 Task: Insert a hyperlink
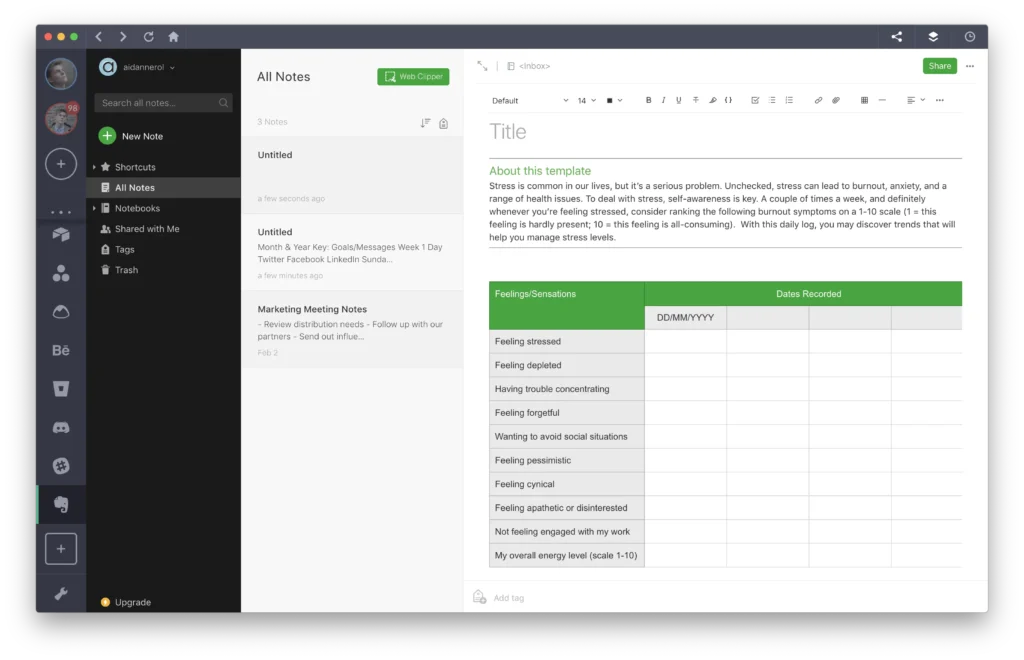tap(818, 101)
